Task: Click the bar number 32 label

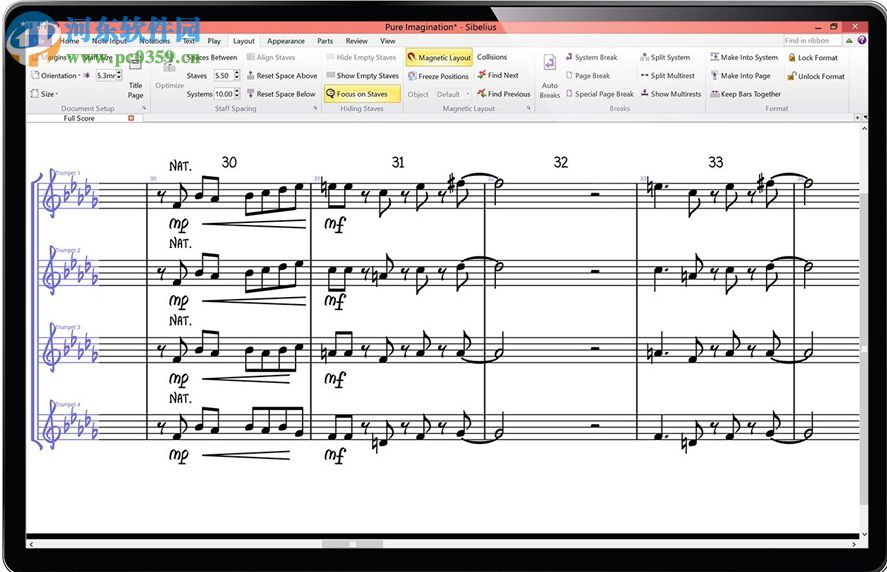Action: tap(560, 162)
